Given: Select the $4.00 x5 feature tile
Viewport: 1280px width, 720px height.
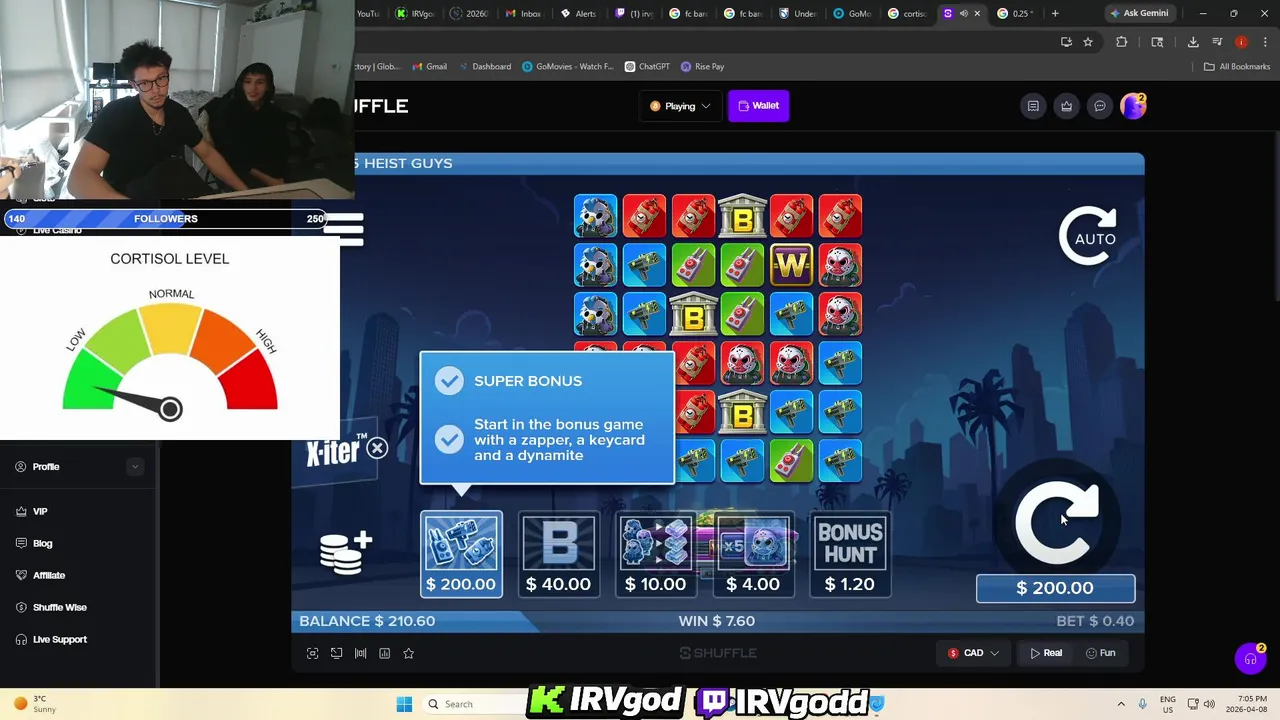Looking at the screenshot, I should tap(752, 555).
